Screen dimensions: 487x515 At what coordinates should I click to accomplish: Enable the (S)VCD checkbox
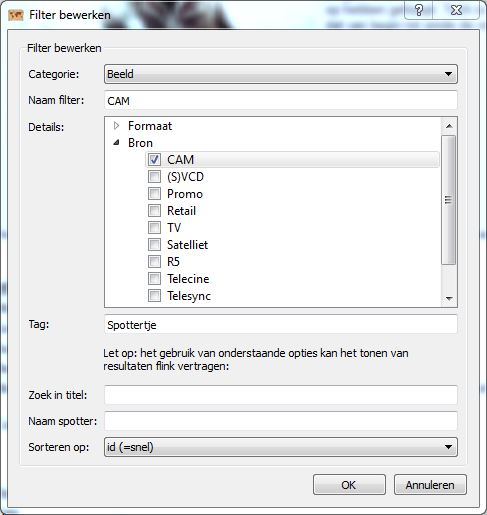[x=154, y=176]
